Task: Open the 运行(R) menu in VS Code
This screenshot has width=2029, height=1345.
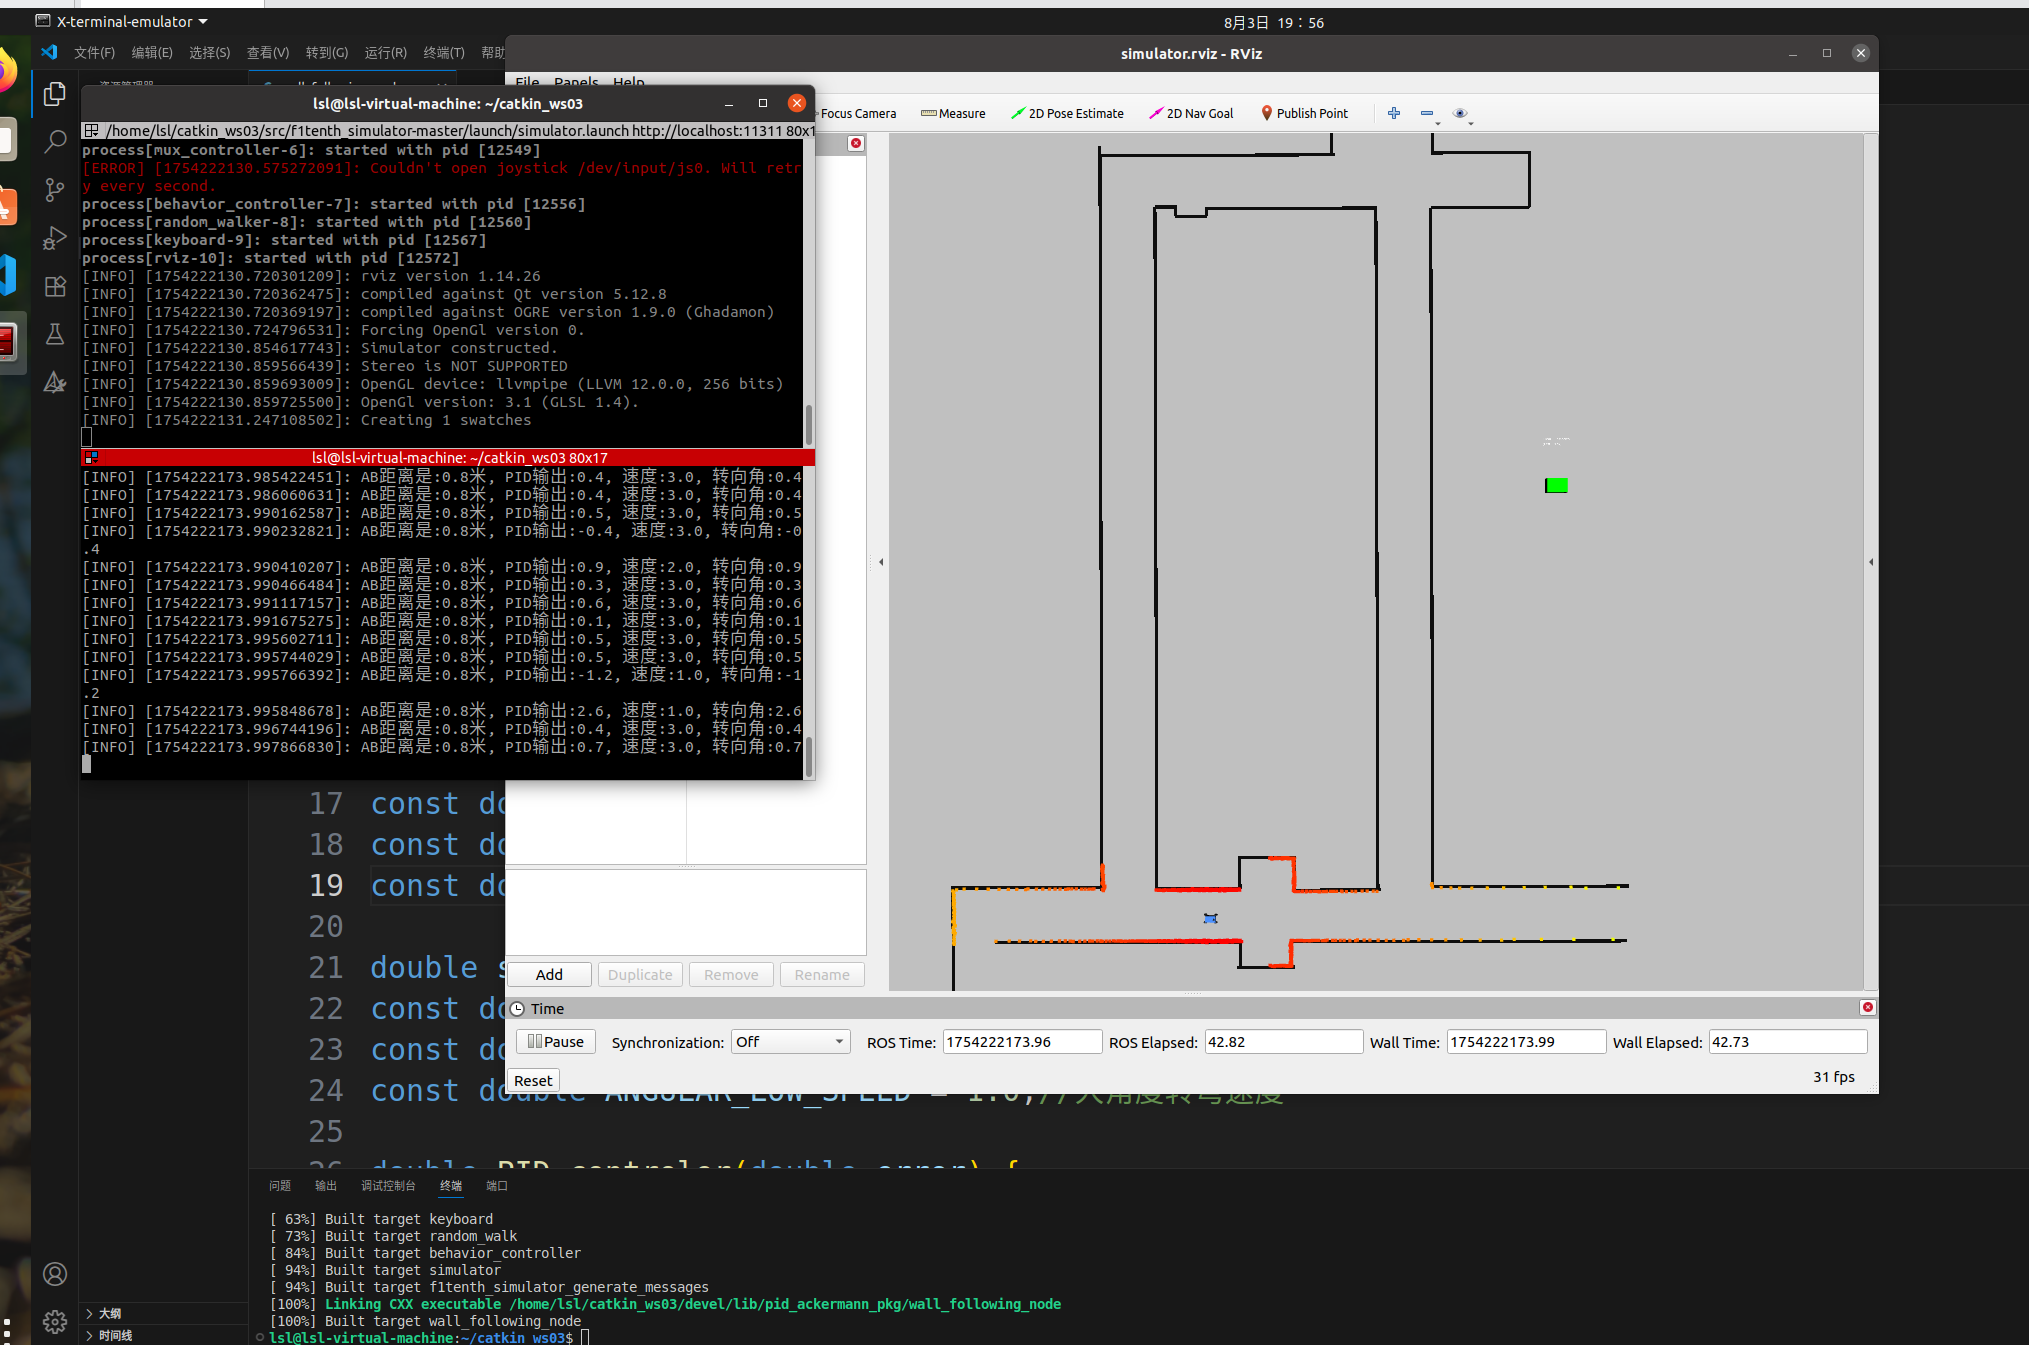Action: tap(385, 52)
